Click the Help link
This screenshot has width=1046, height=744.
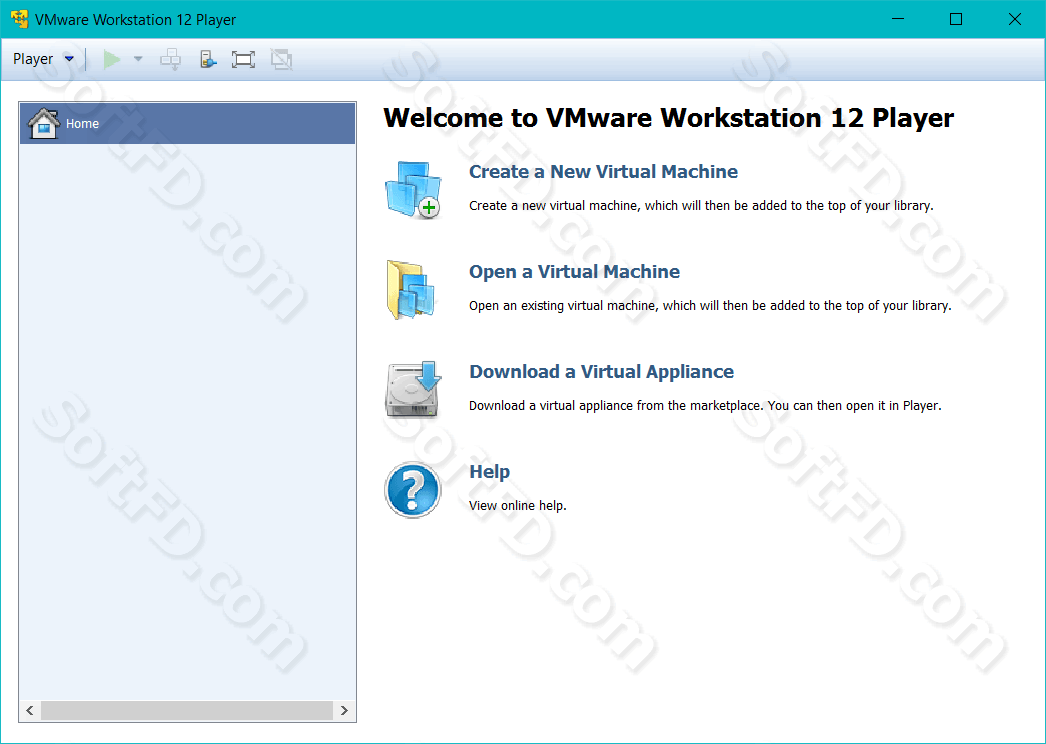tap(489, 472)
